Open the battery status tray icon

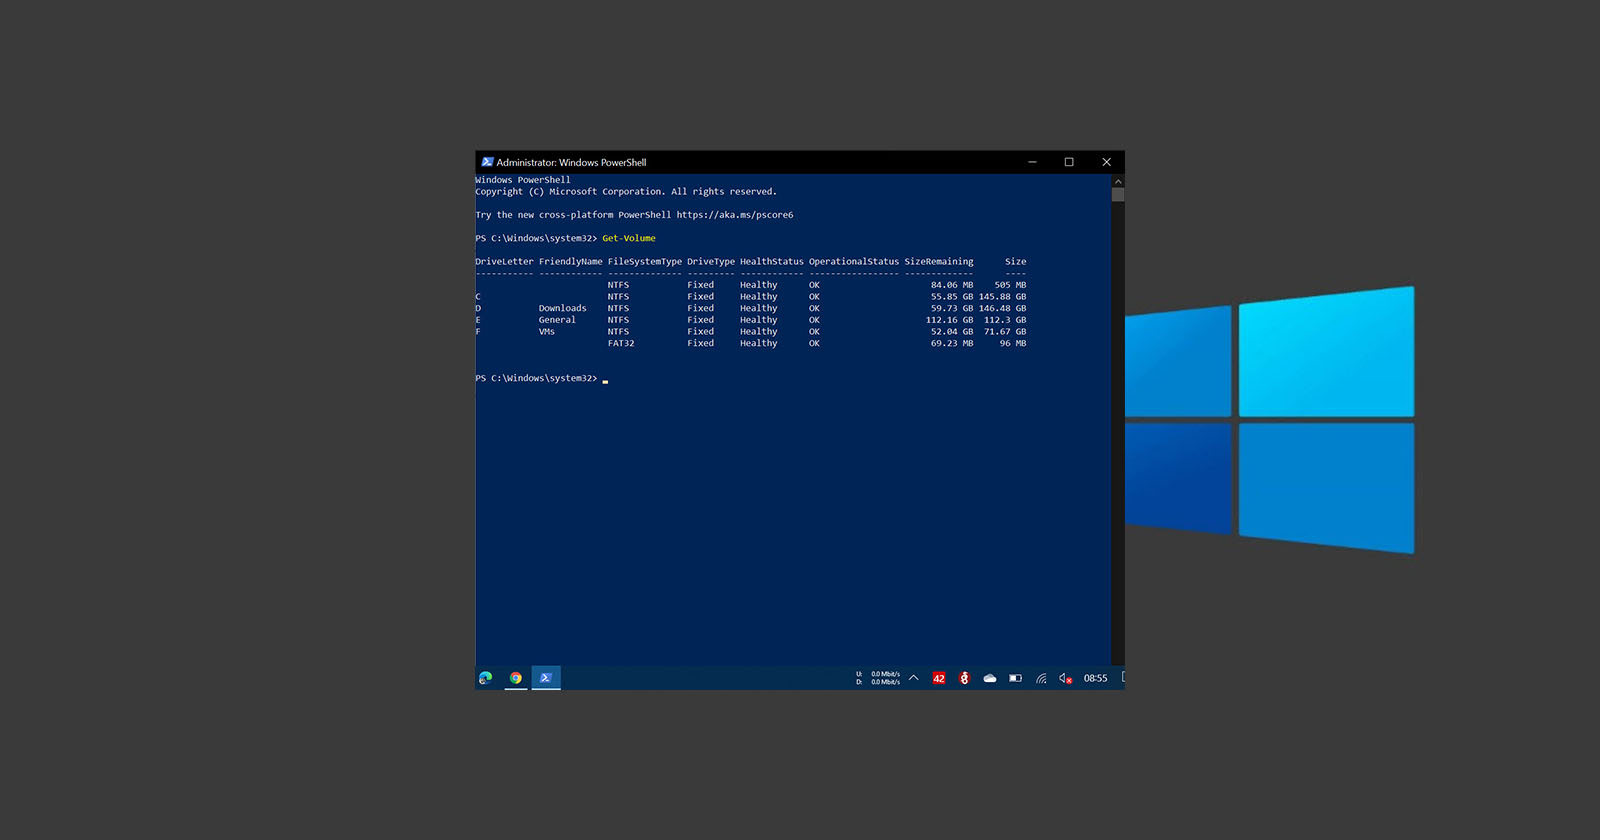[x=1015, y=678]
